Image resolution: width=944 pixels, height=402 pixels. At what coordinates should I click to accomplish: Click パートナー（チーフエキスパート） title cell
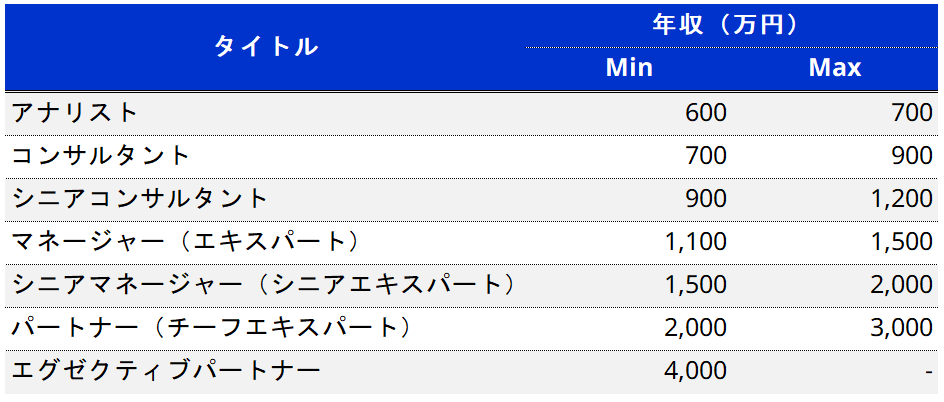tap(214, 327)
